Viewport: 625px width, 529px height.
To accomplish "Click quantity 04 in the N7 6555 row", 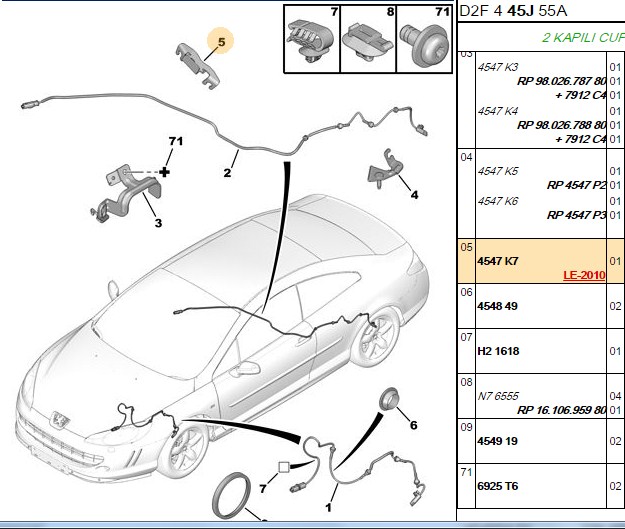I will pos(615,396).
